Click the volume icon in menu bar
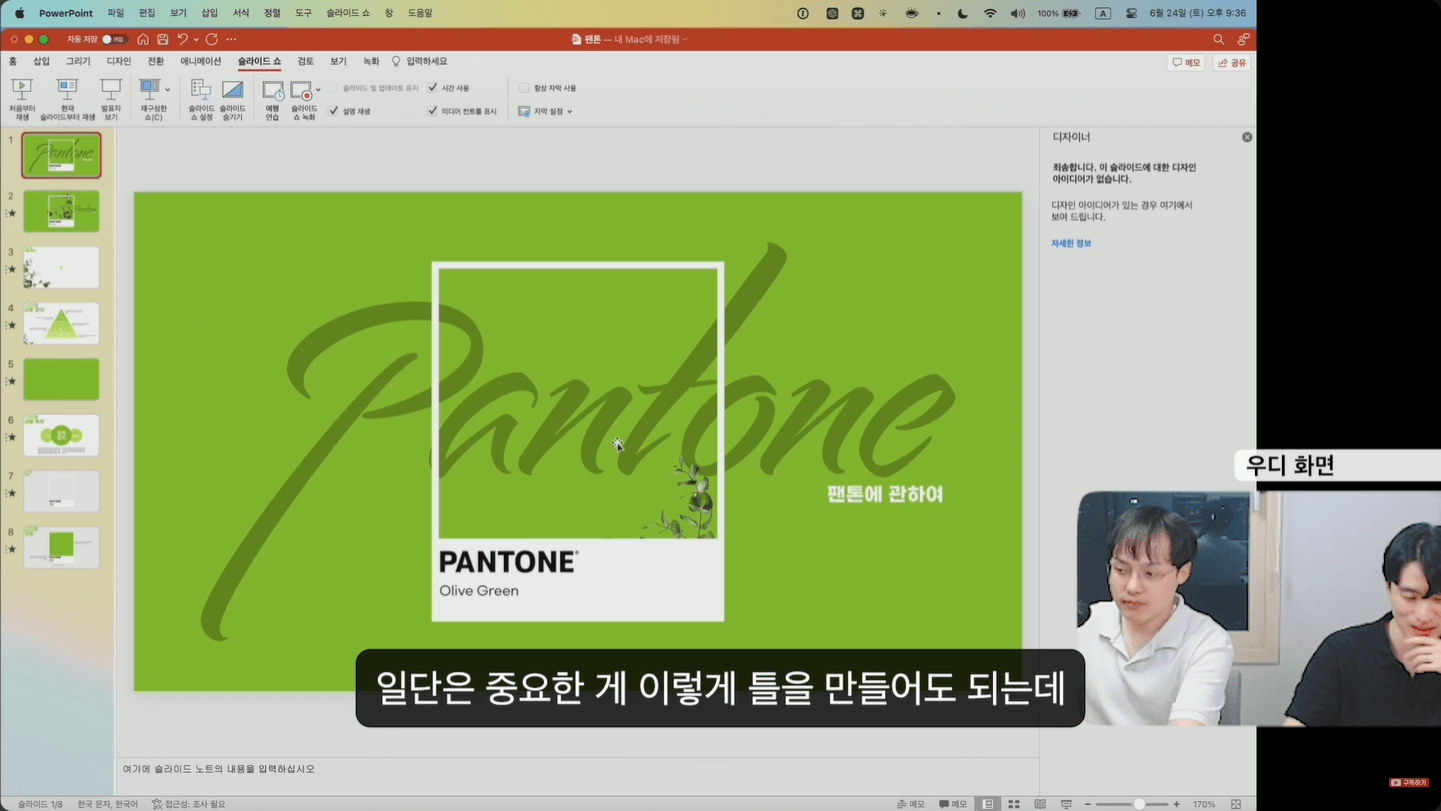This screenshot has width=1441, height=811. click(x=1017, y=13)
